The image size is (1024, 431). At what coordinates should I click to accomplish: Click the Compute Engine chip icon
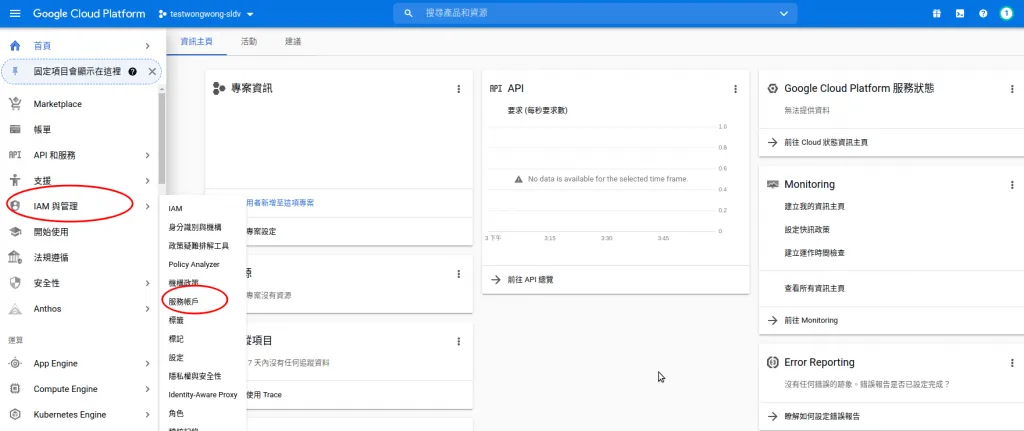(x=15, y=389)
